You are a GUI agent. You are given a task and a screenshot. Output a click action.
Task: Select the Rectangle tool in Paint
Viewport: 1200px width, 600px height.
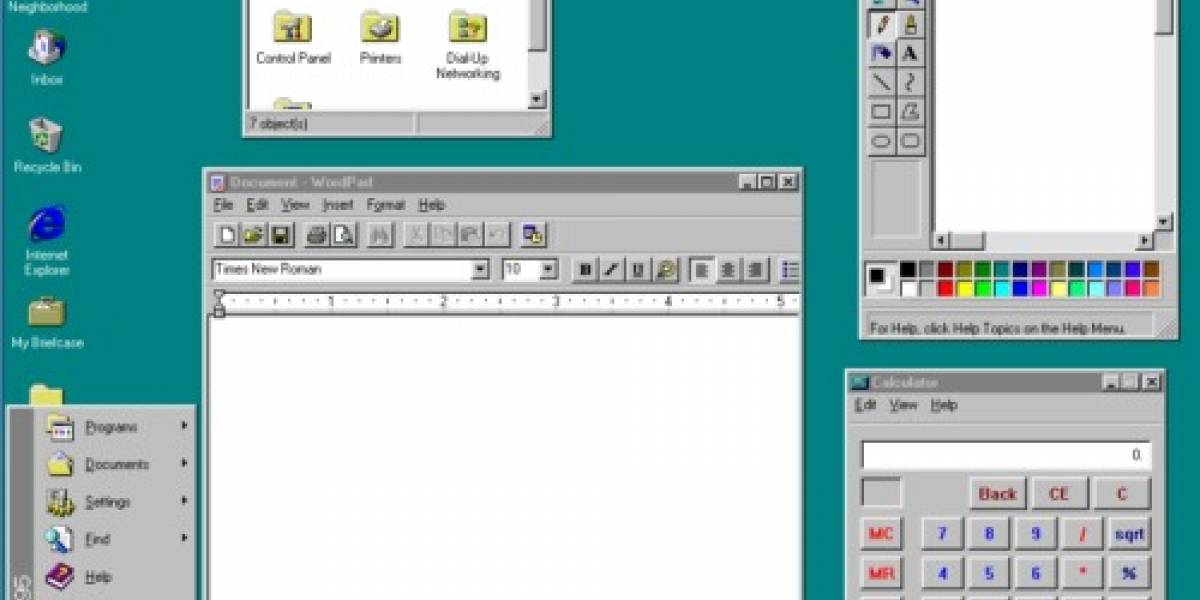click(x=881, y=112)
